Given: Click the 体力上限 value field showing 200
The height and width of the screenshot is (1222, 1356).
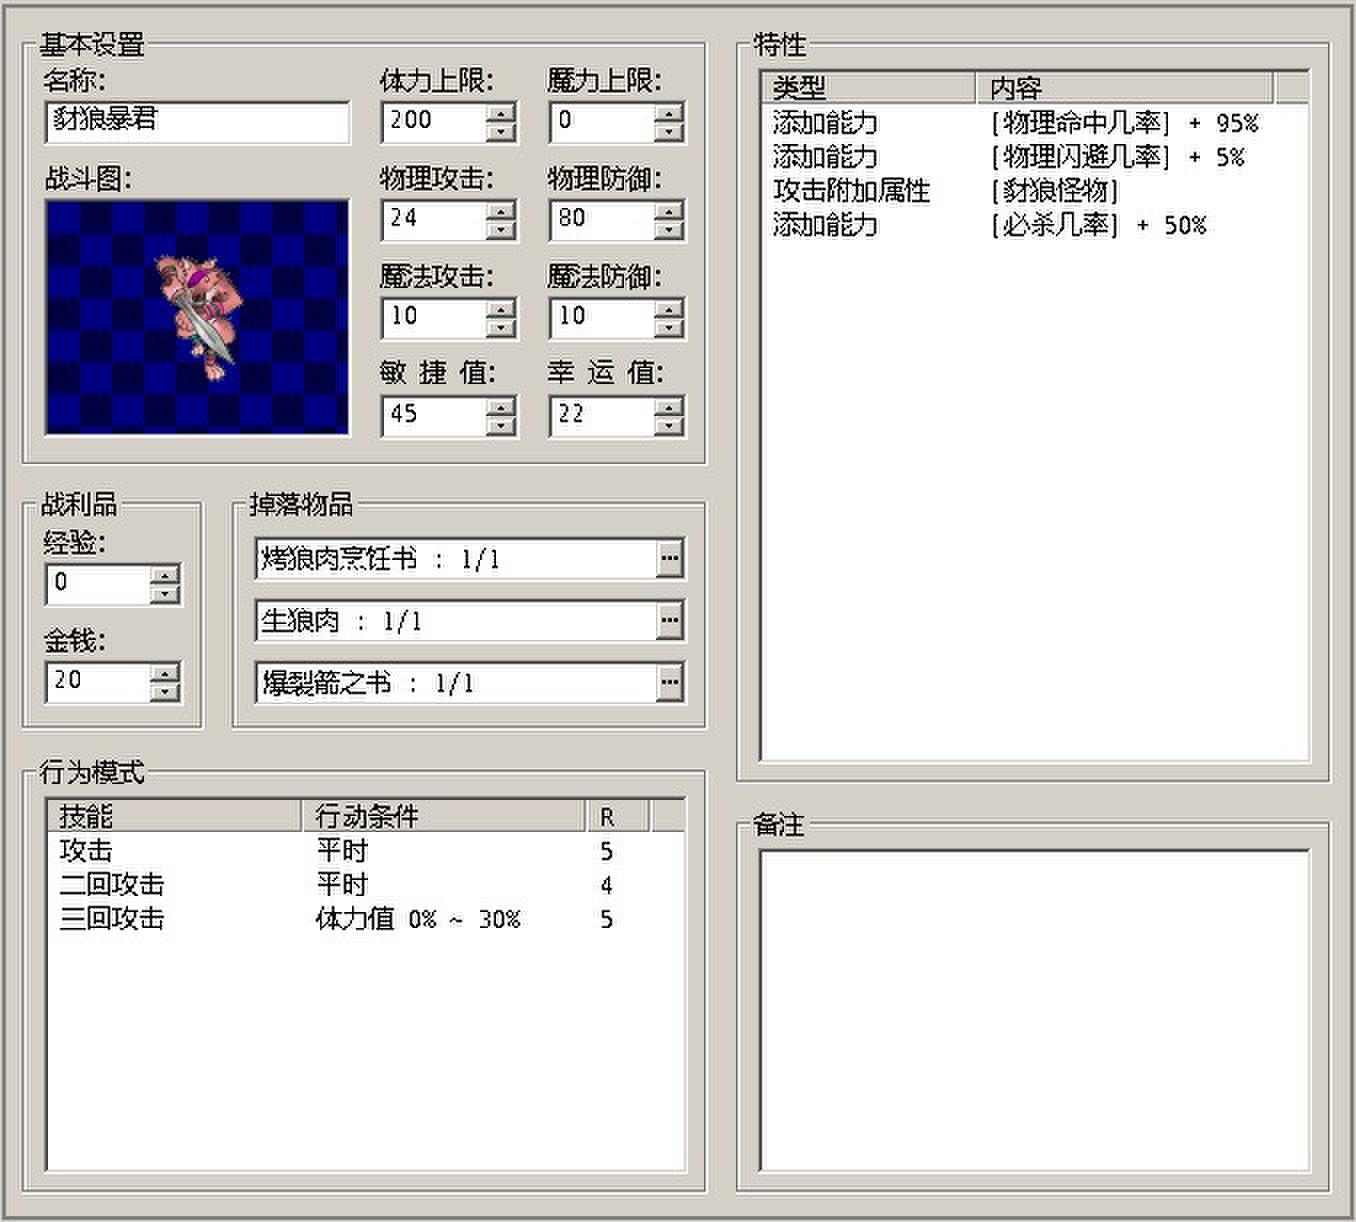Looking at the screenshot, I should (435, 121).
